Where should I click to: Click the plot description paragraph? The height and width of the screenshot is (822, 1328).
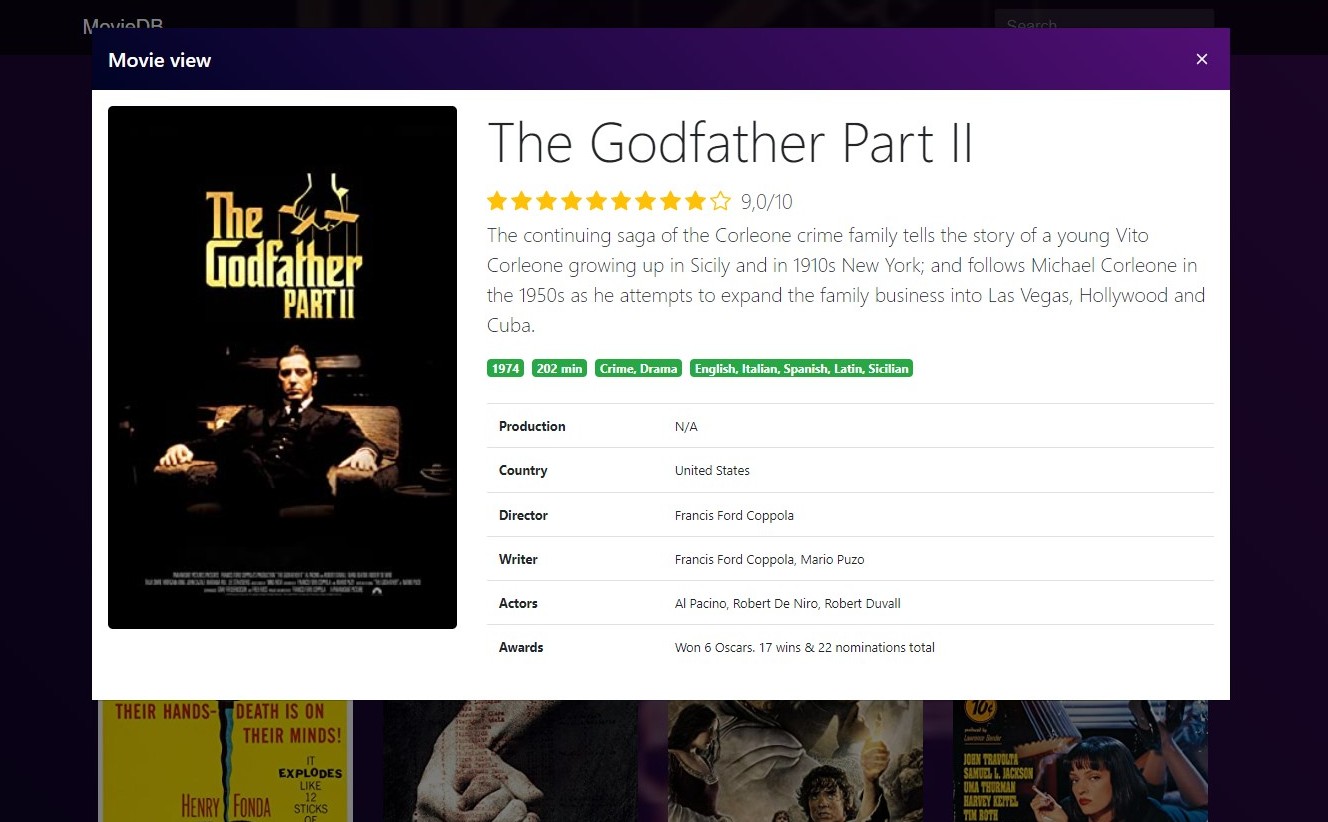tap(846, 280)
